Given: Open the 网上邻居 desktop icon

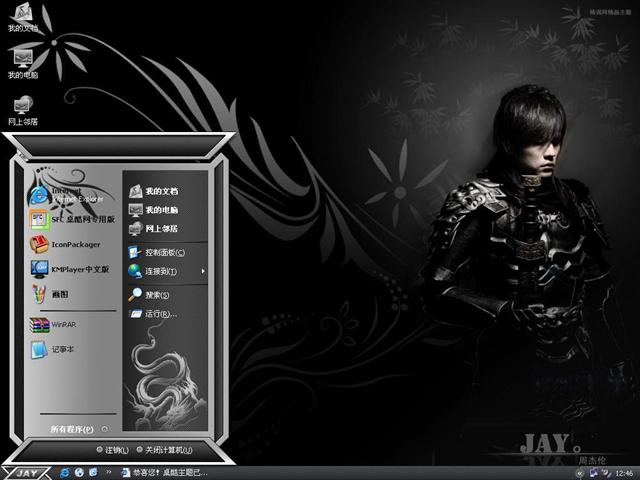Looking at the screenshot, I should (x=23, y=111).
